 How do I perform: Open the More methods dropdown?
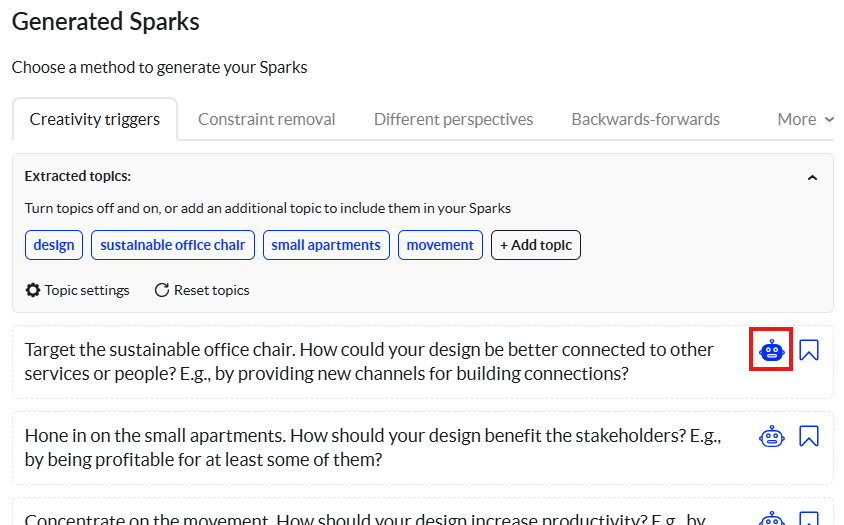(x=805, y=119)
